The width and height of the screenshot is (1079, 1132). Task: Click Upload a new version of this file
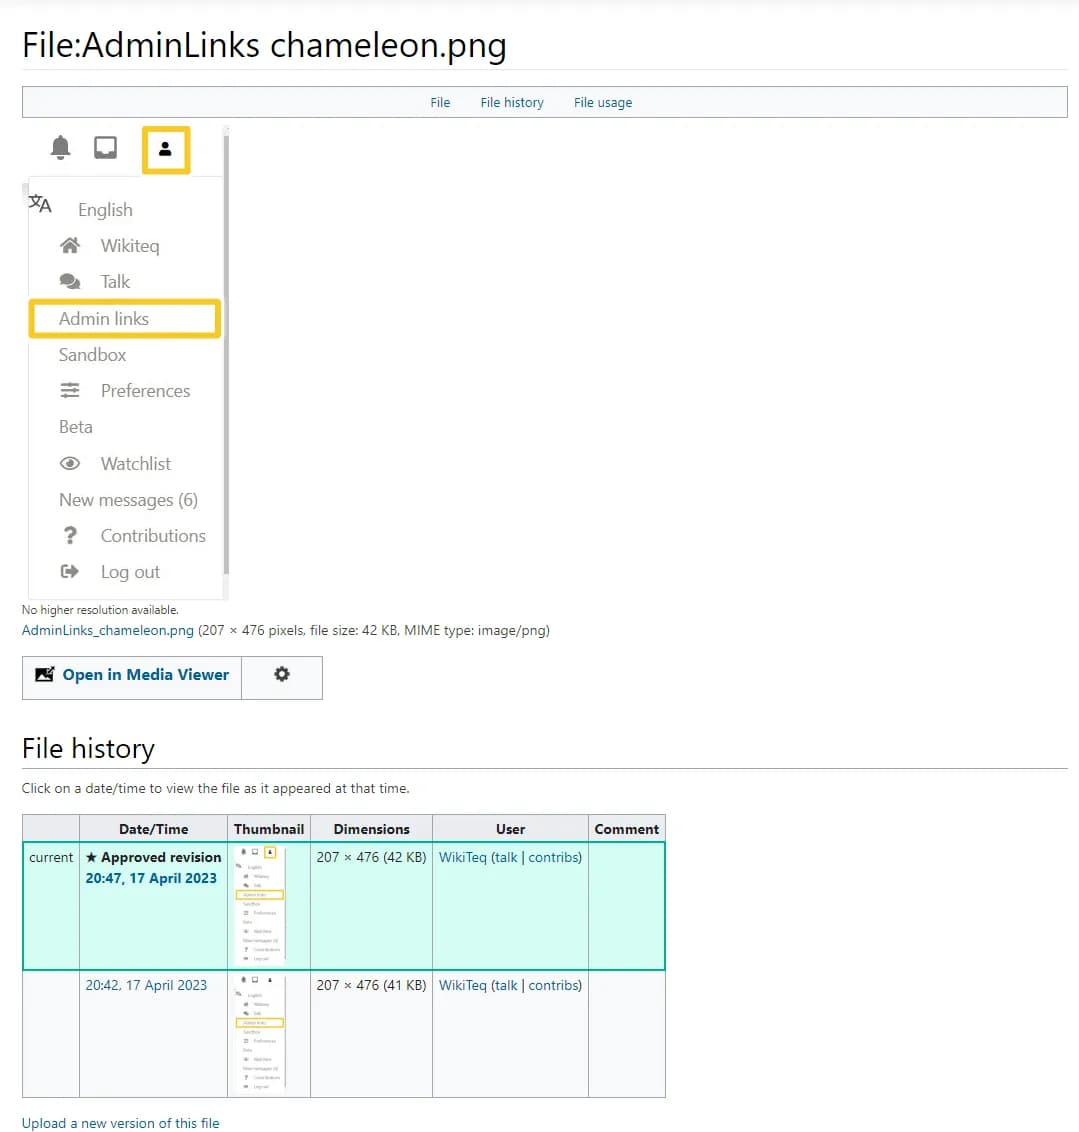120,1122
